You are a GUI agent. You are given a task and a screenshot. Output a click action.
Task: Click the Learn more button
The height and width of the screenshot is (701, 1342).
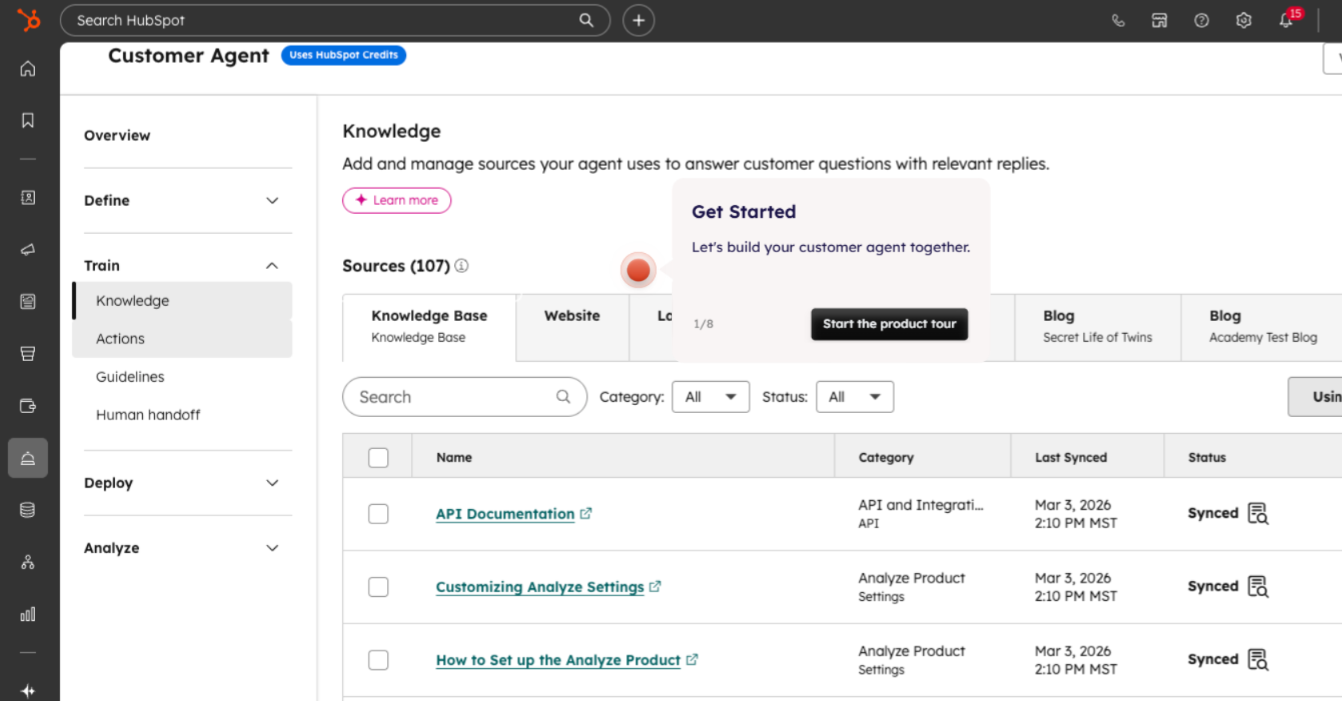click(x=397, y=200)
